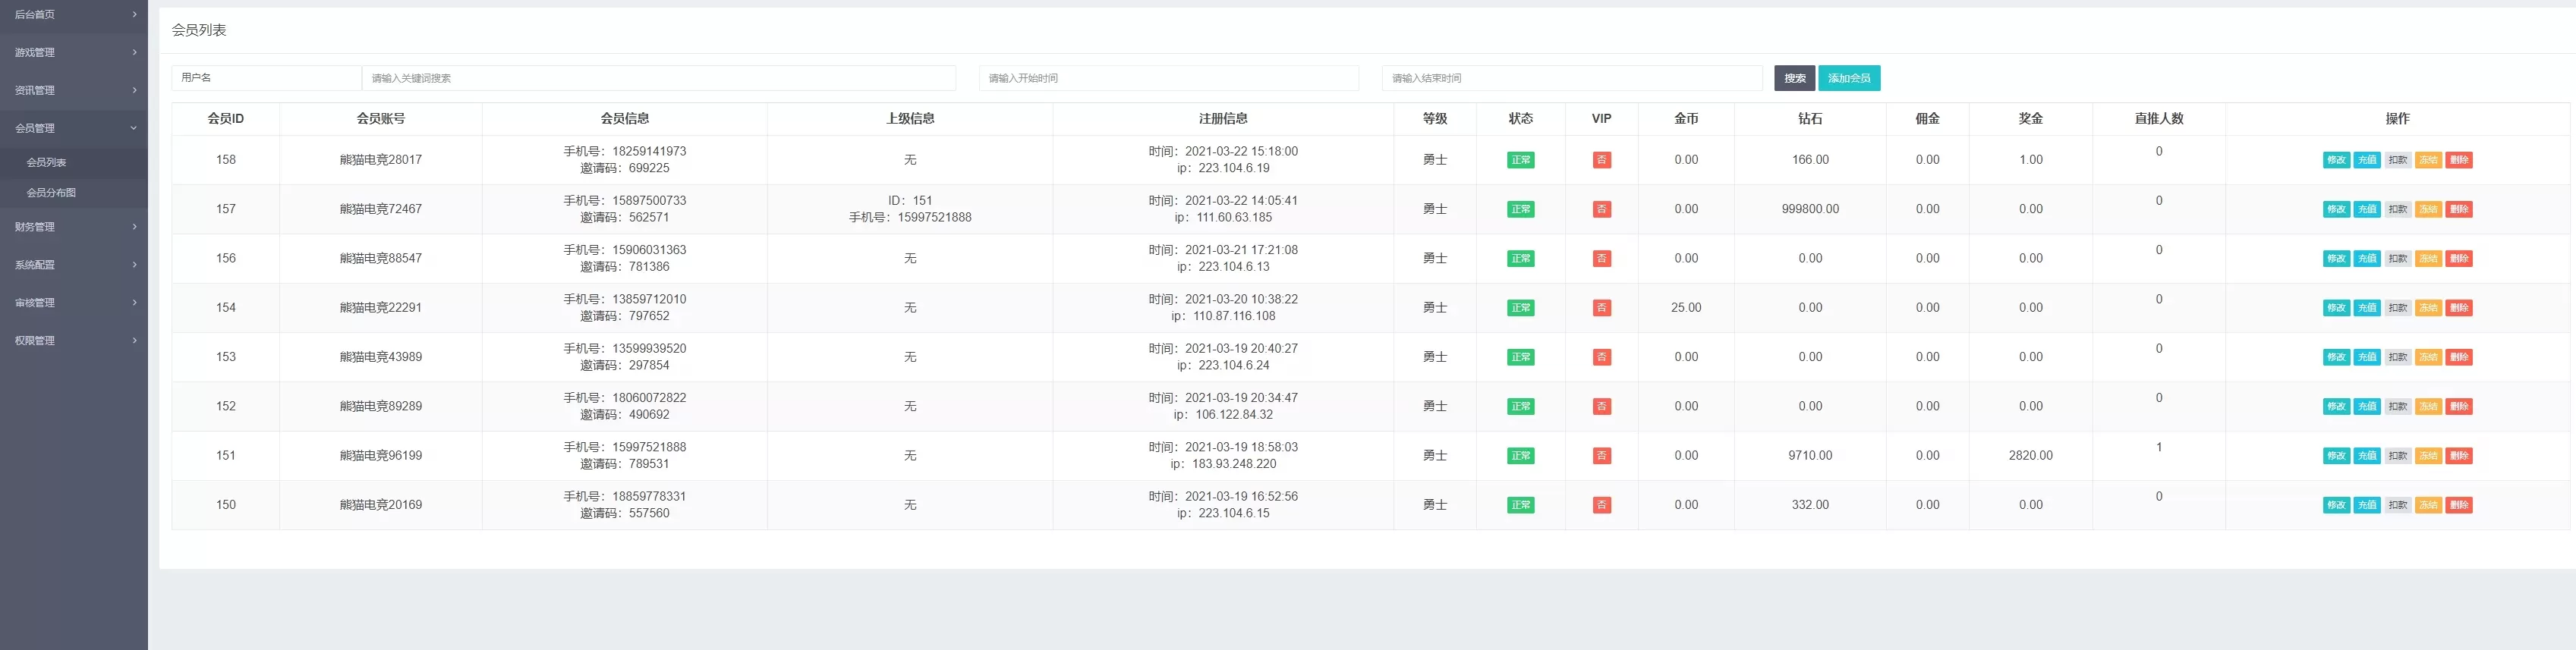Click the 添加会员 add member button

tap(1849, 78)
